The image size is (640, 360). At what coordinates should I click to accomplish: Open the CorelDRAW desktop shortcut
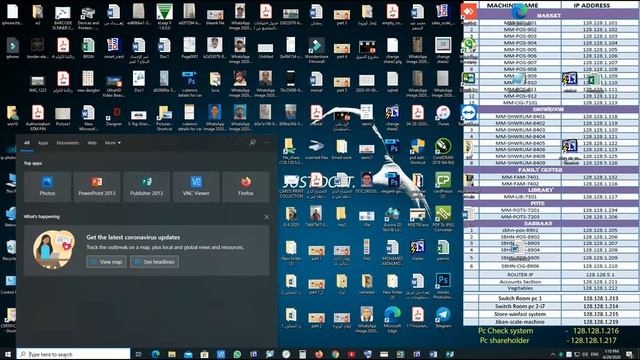tap(443, 151)
